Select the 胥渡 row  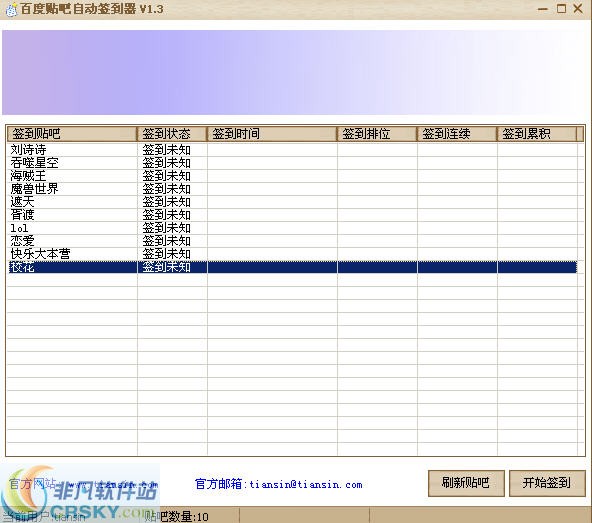coord(292,215)
